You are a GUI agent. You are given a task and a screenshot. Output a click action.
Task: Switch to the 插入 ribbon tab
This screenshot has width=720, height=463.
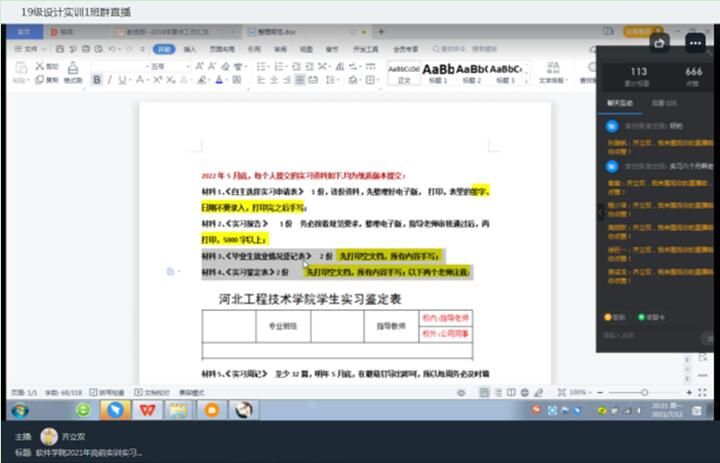pos(189,48)
